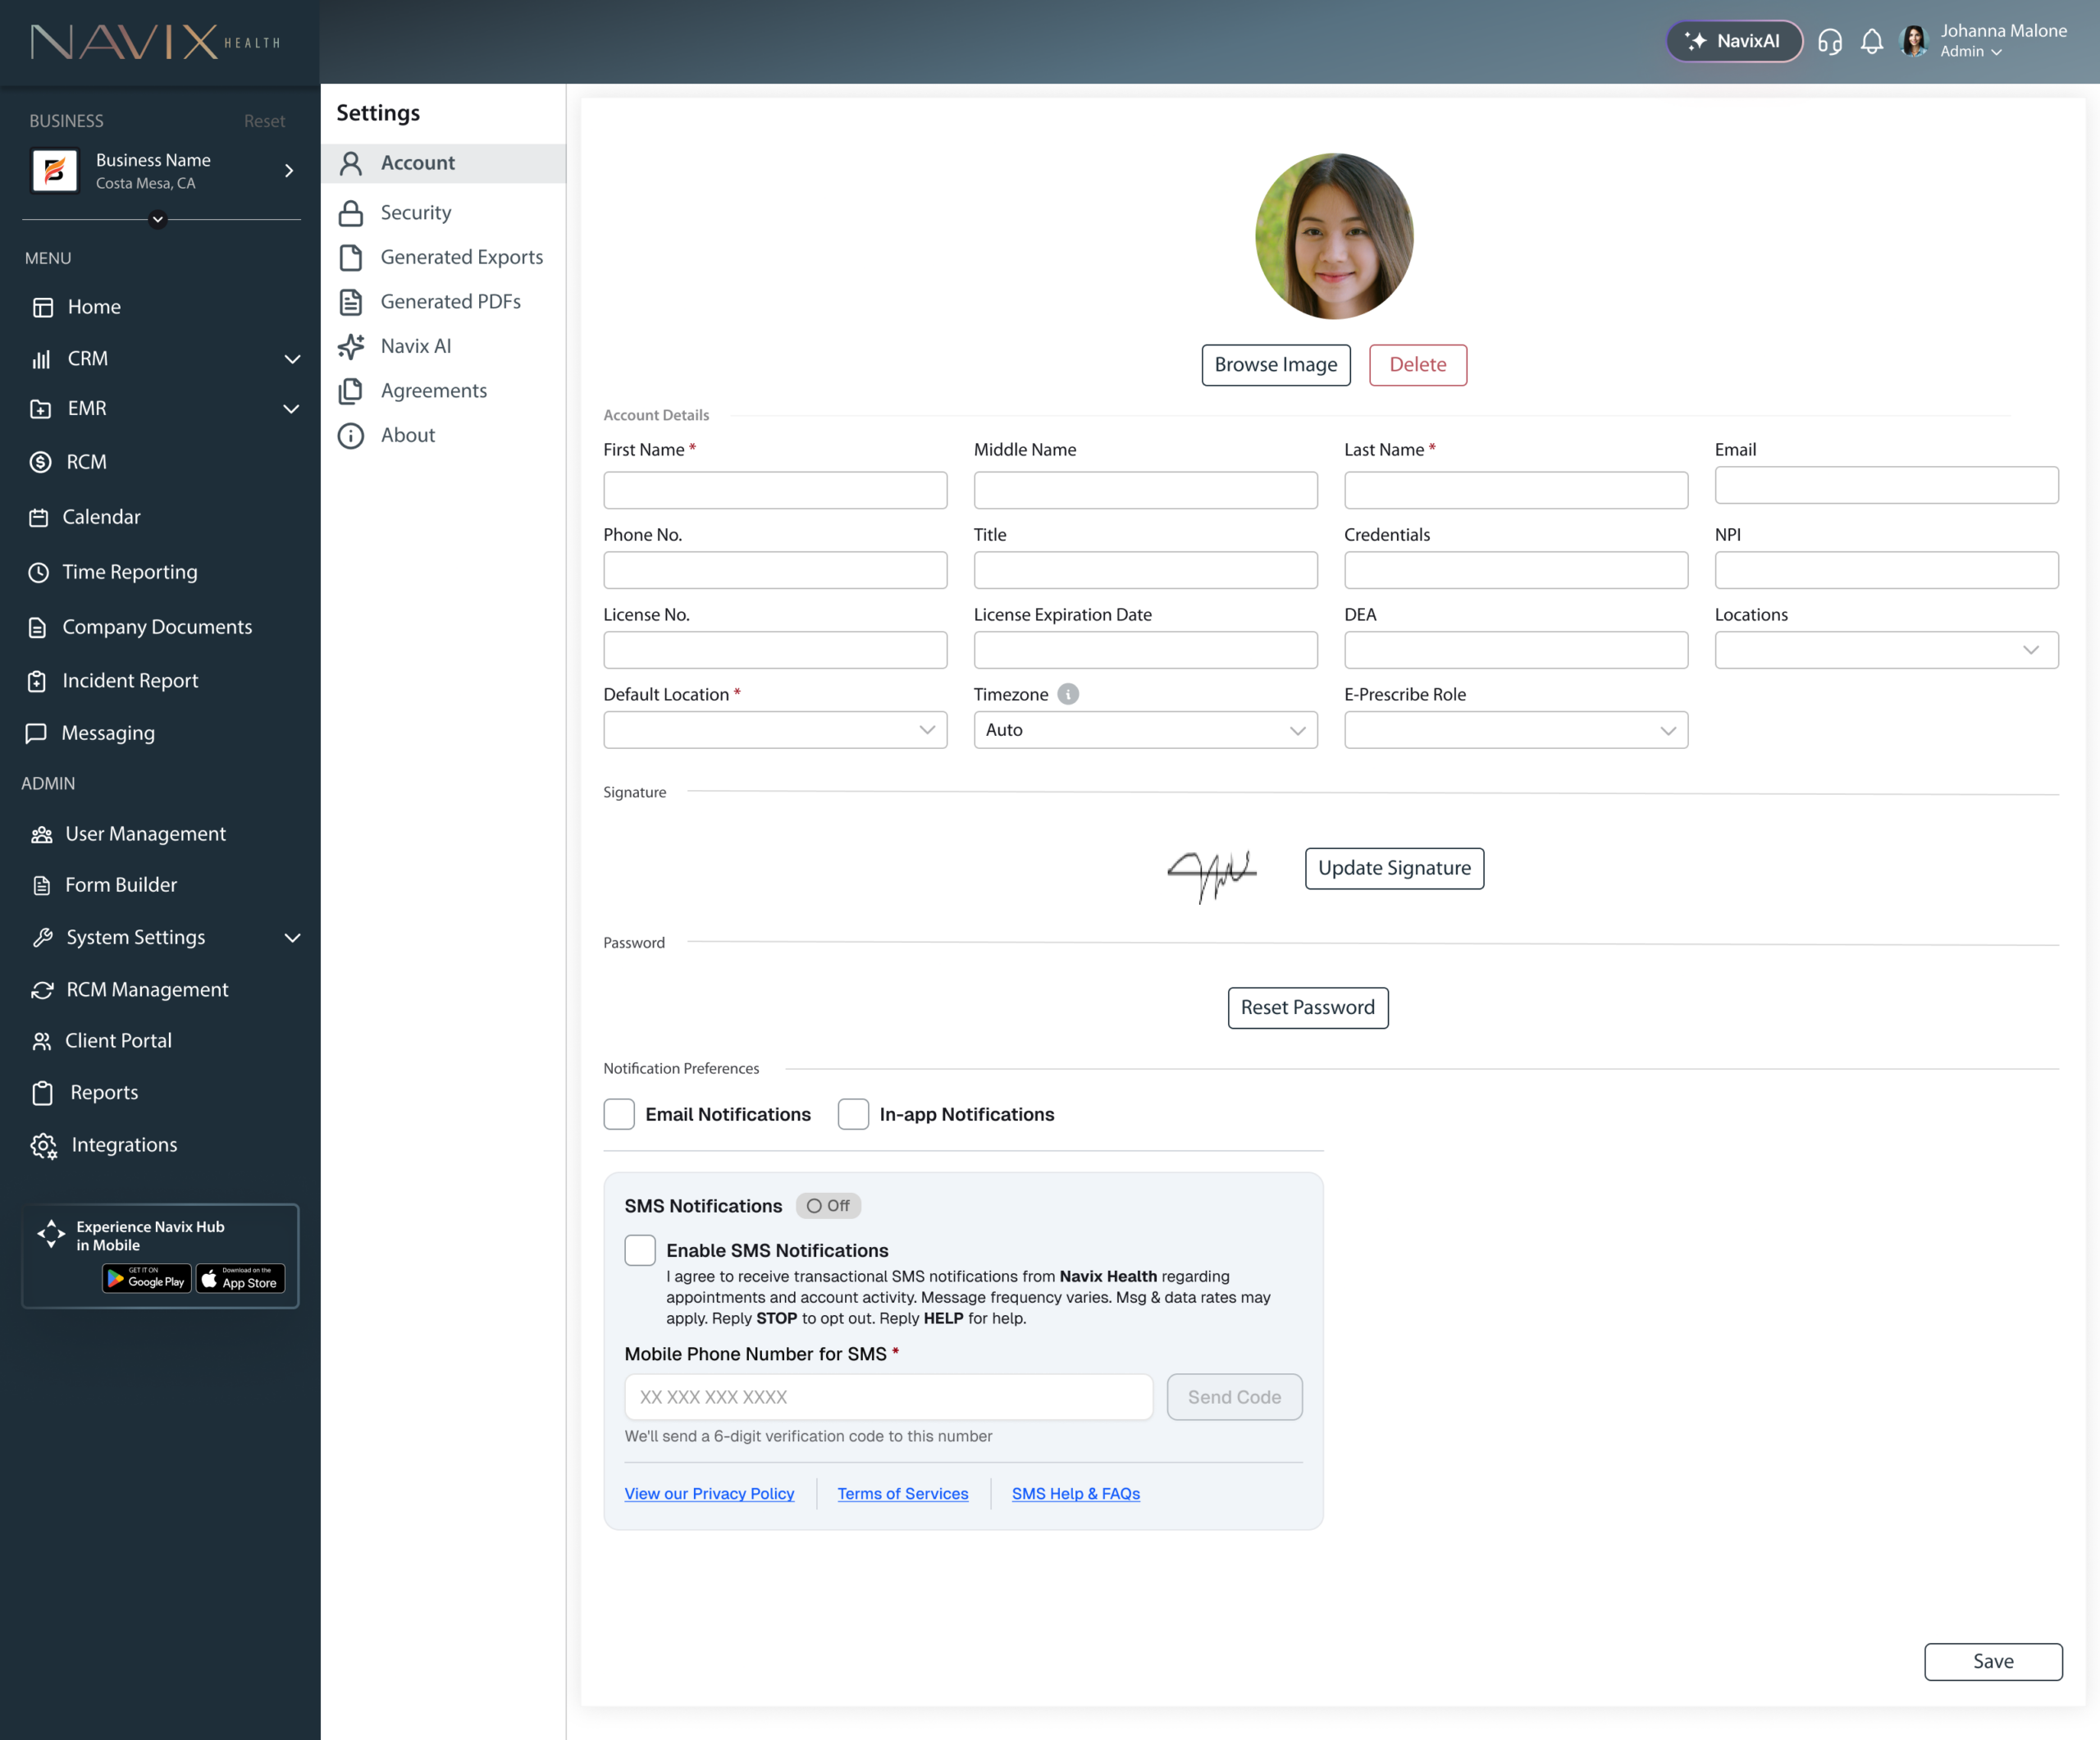2100x1740 pixels.
Task: Click the Timezone info icon
Action: click(1068, 694)
